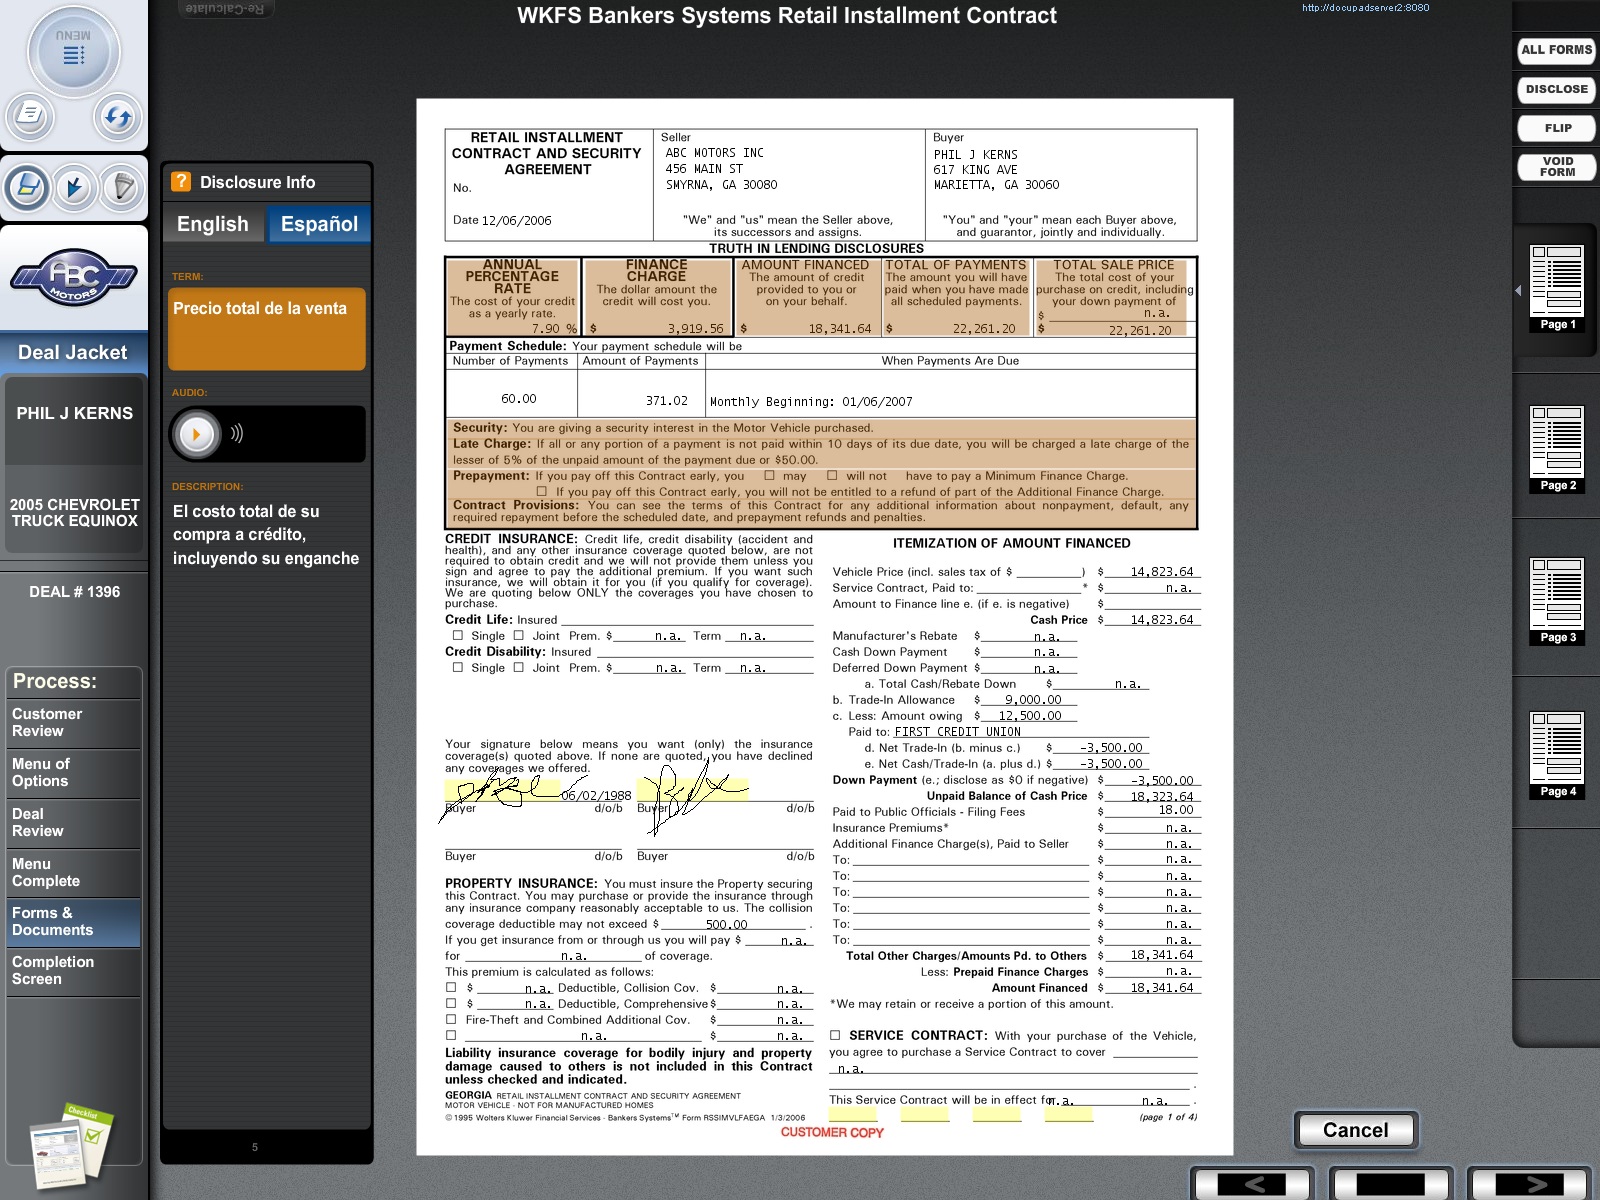Check the Credit Disability Single checkbox
1600x1200 pixels.
coord(458,667)
